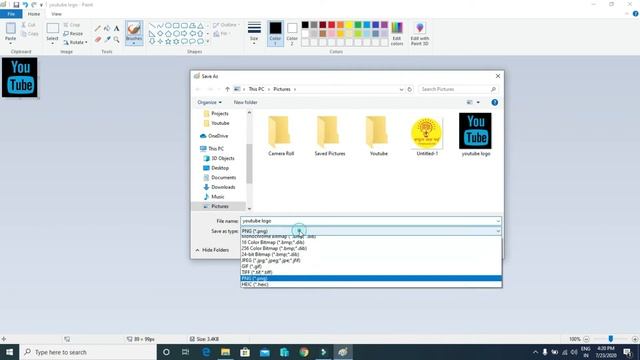640x360 pixels.
Task: Open the Rotate dropdown
Action: coord(76,42)
